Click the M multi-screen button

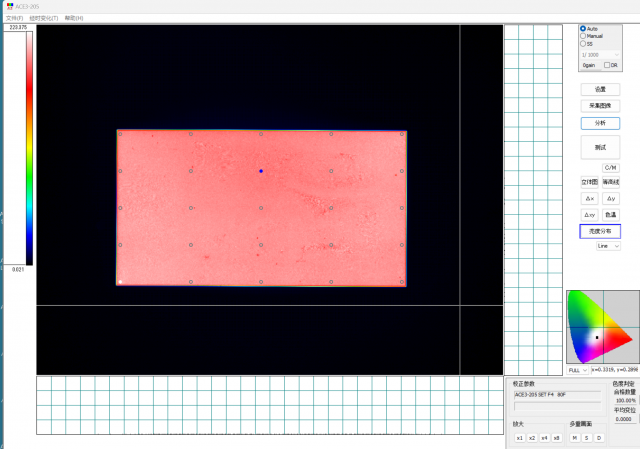[575, 438]
